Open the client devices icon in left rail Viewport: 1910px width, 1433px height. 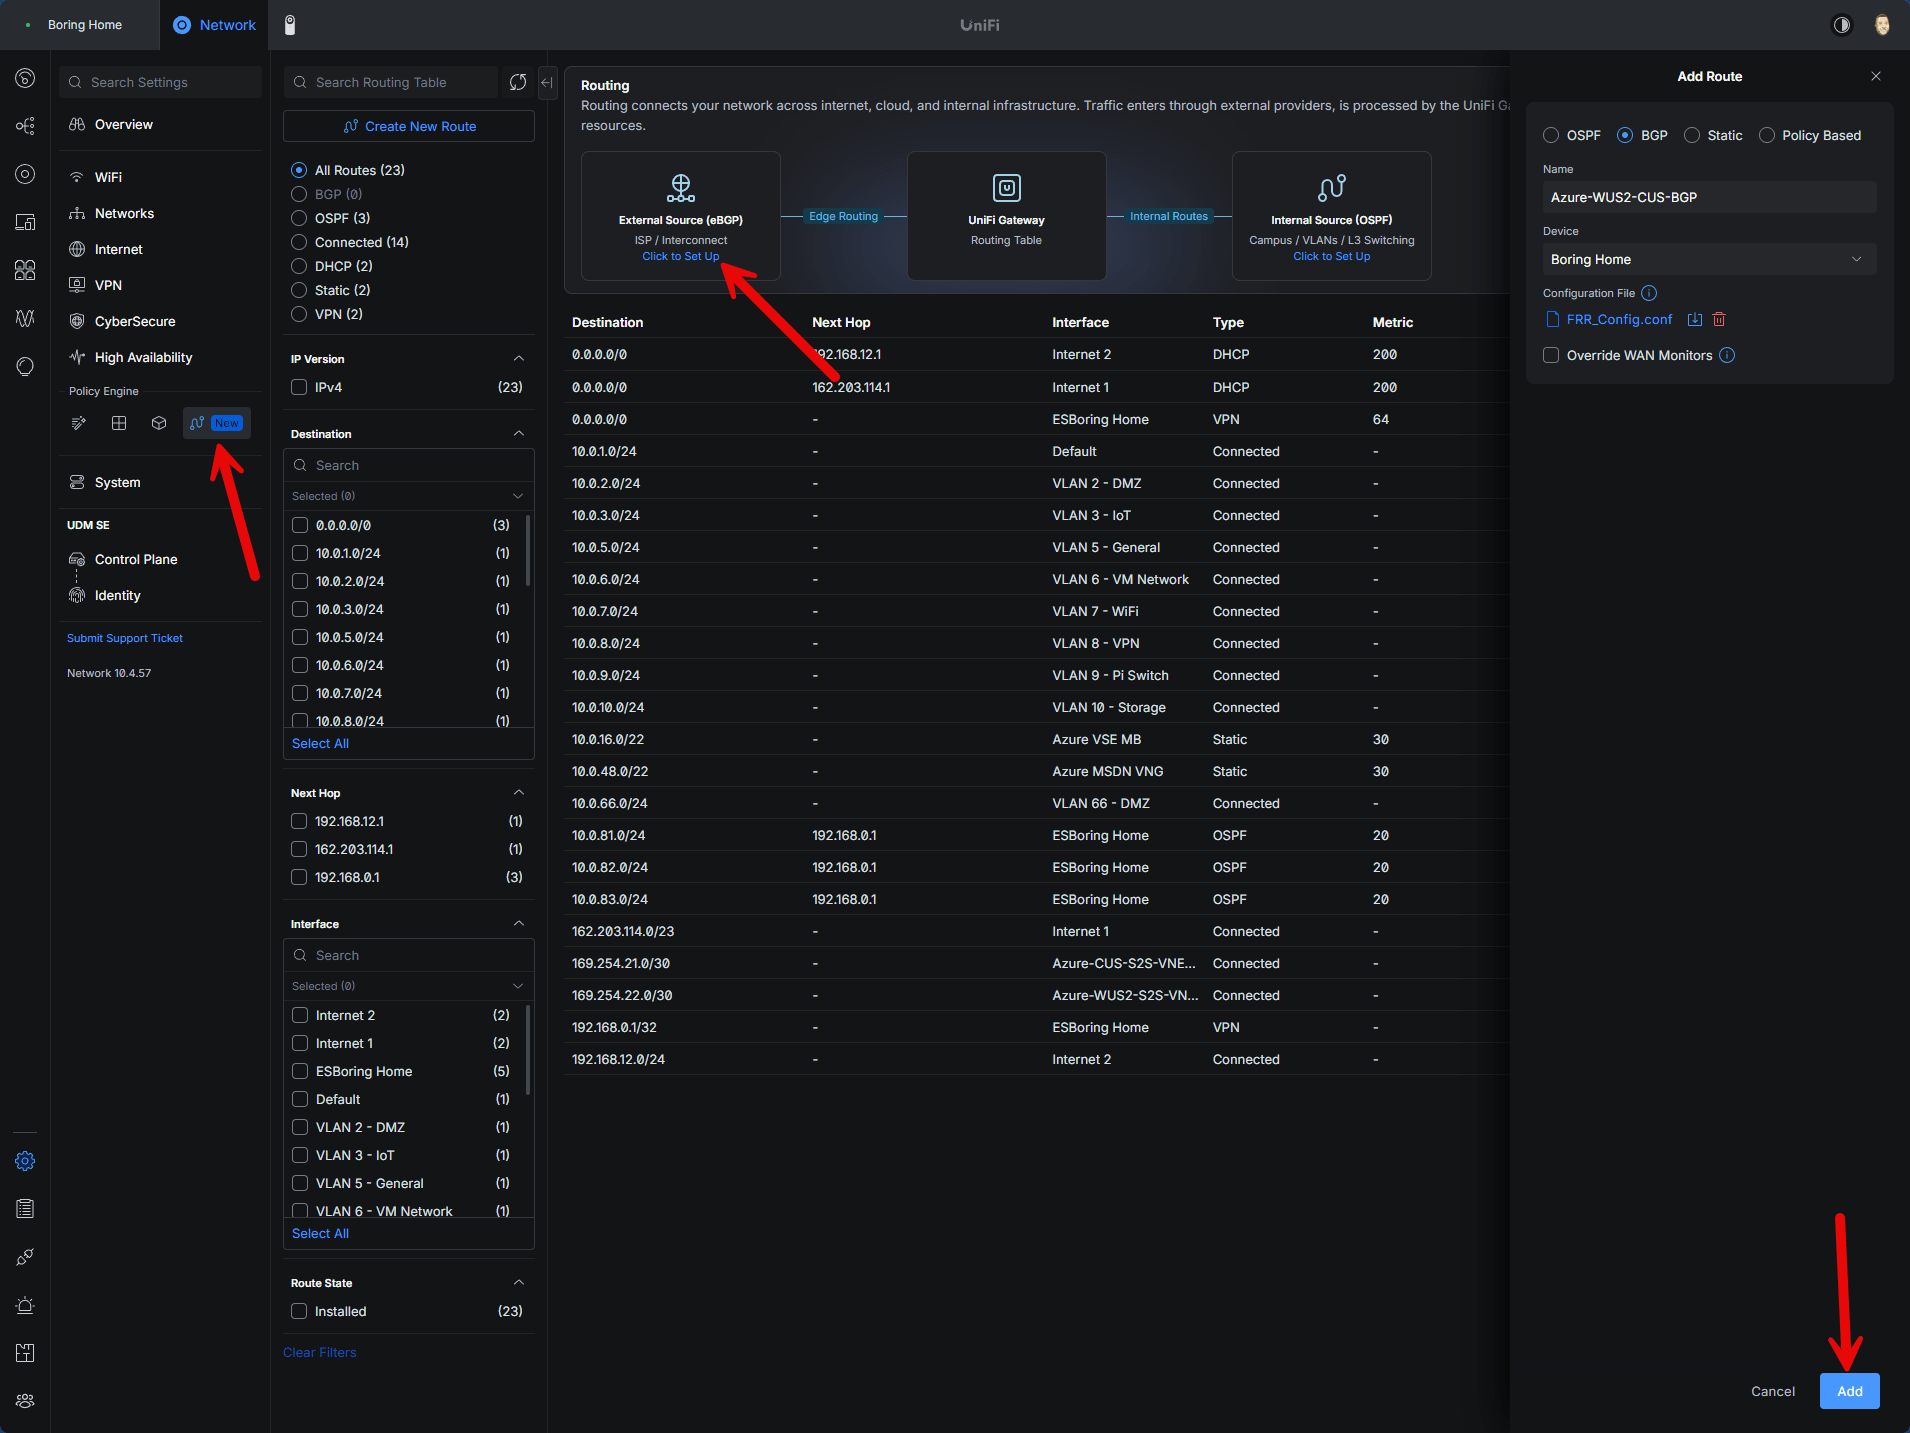pyautogui.click(x=25, y=222)
